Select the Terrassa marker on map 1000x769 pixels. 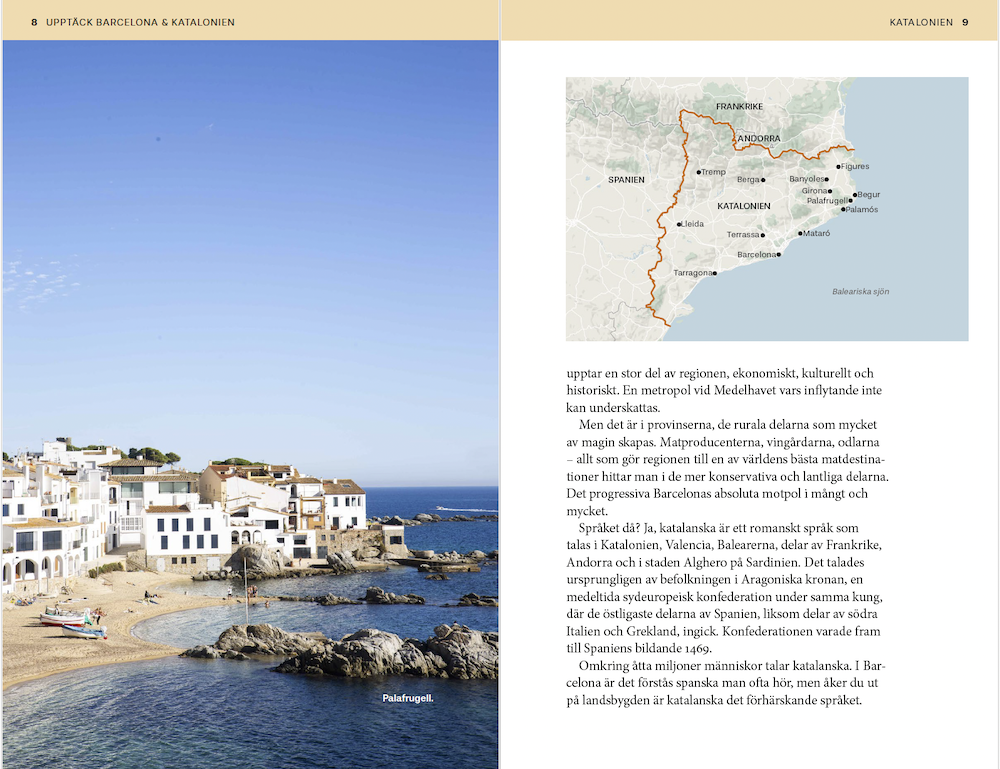[763, 235]
